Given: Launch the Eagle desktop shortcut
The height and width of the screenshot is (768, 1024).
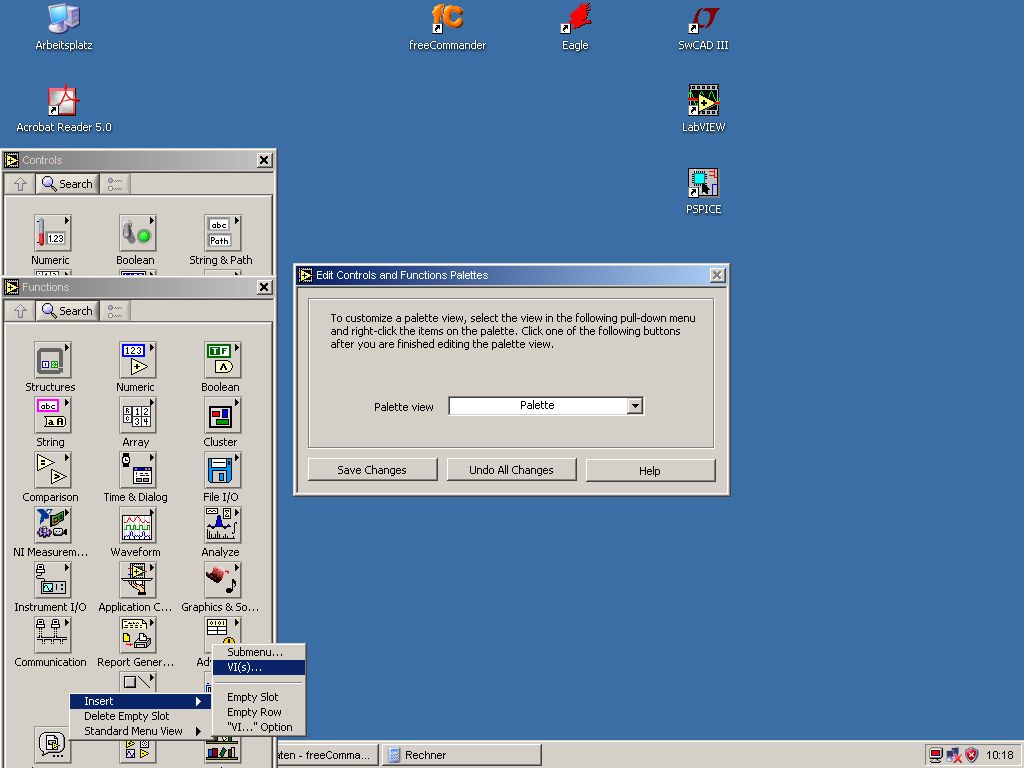Looking at the screenshot, I should [x=575, y=27].
